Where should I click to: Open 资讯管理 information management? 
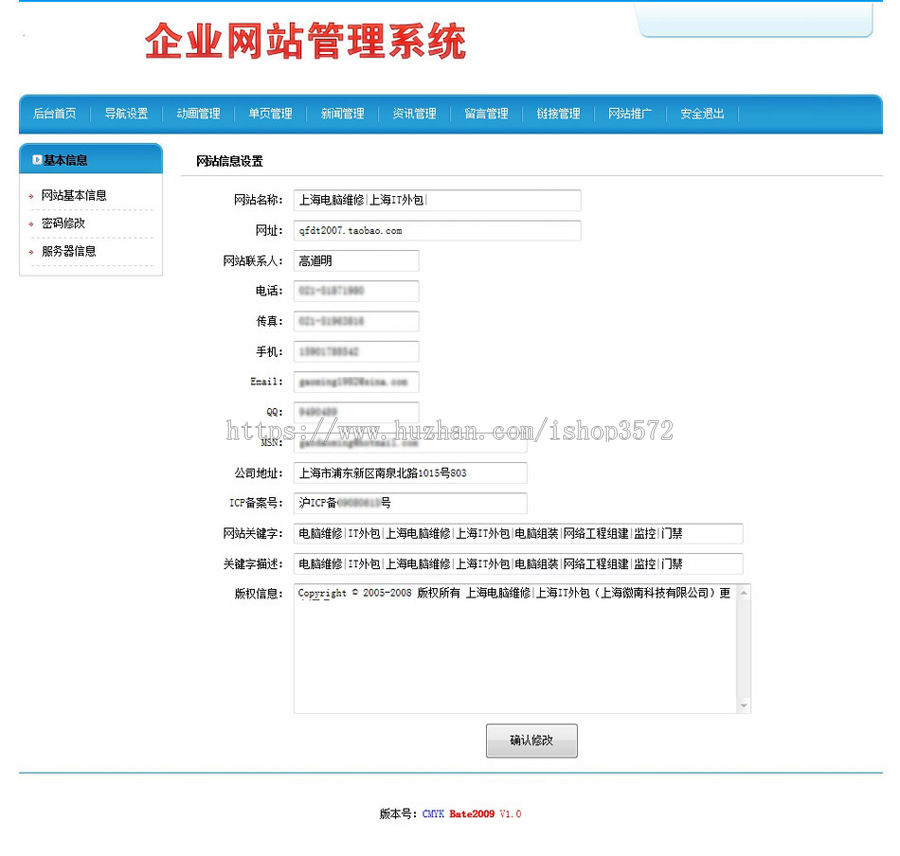414,113
